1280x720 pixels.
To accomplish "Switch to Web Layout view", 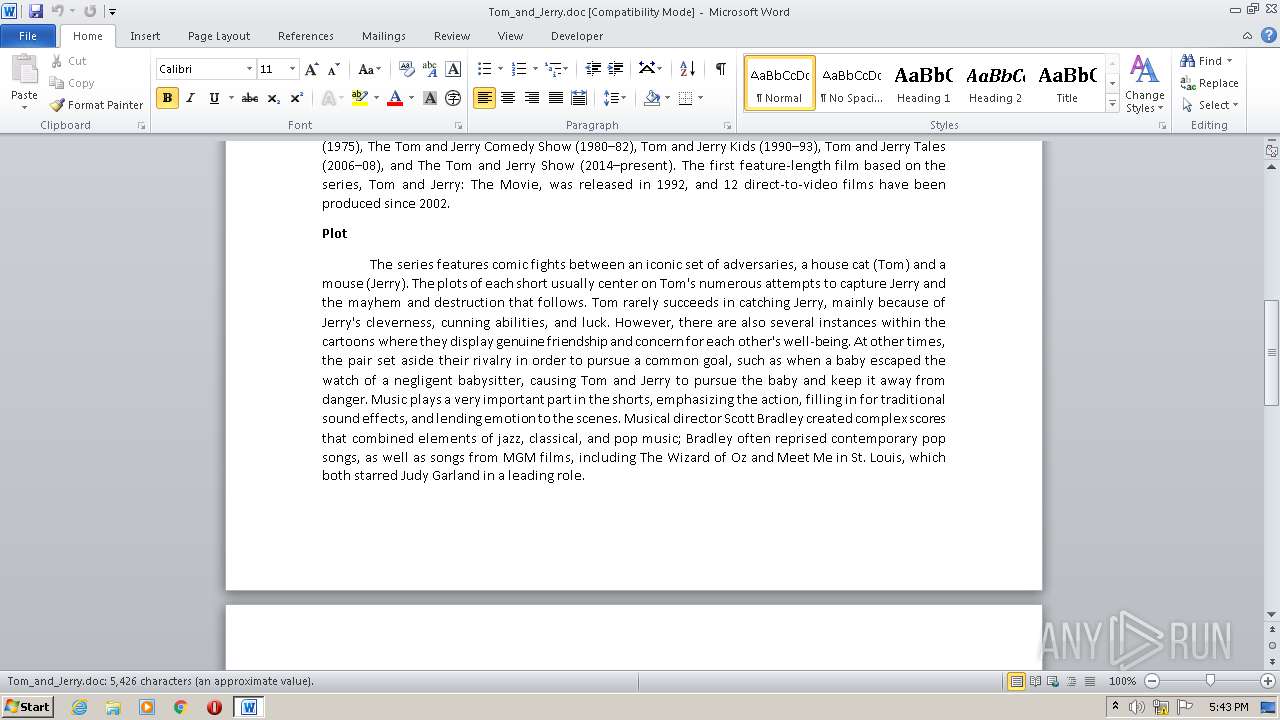I will pyautogui.click(x=1053, y=681).
